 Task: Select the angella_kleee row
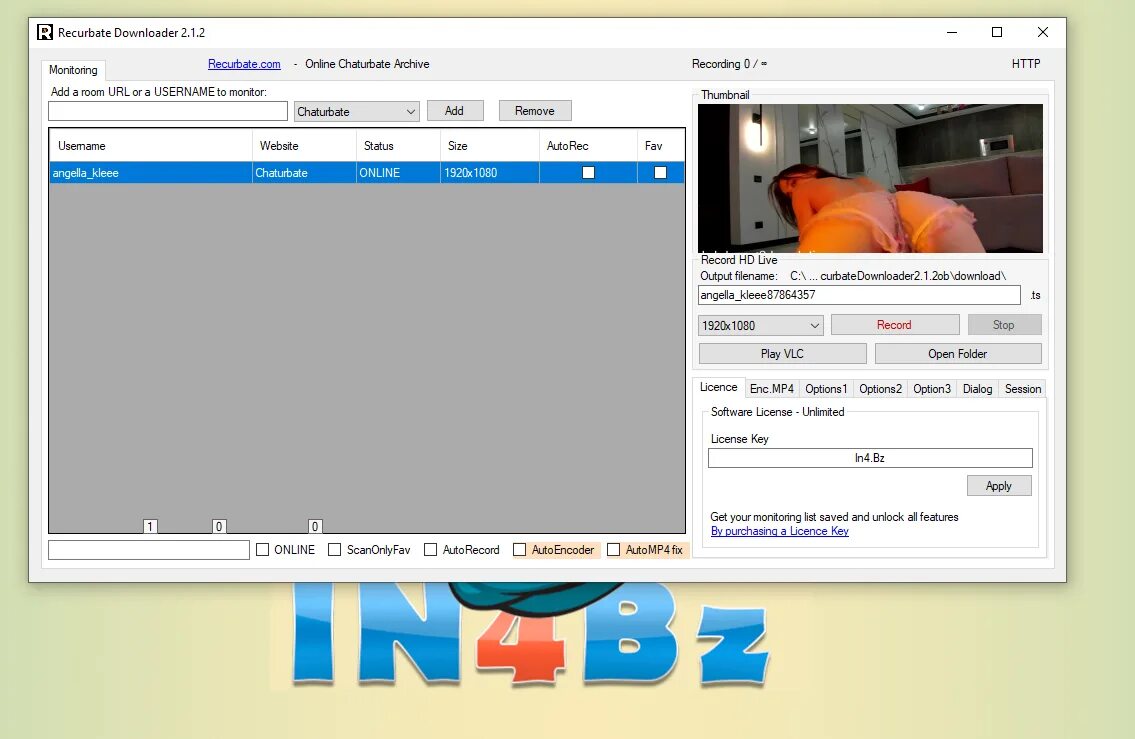tap(367, 172)
